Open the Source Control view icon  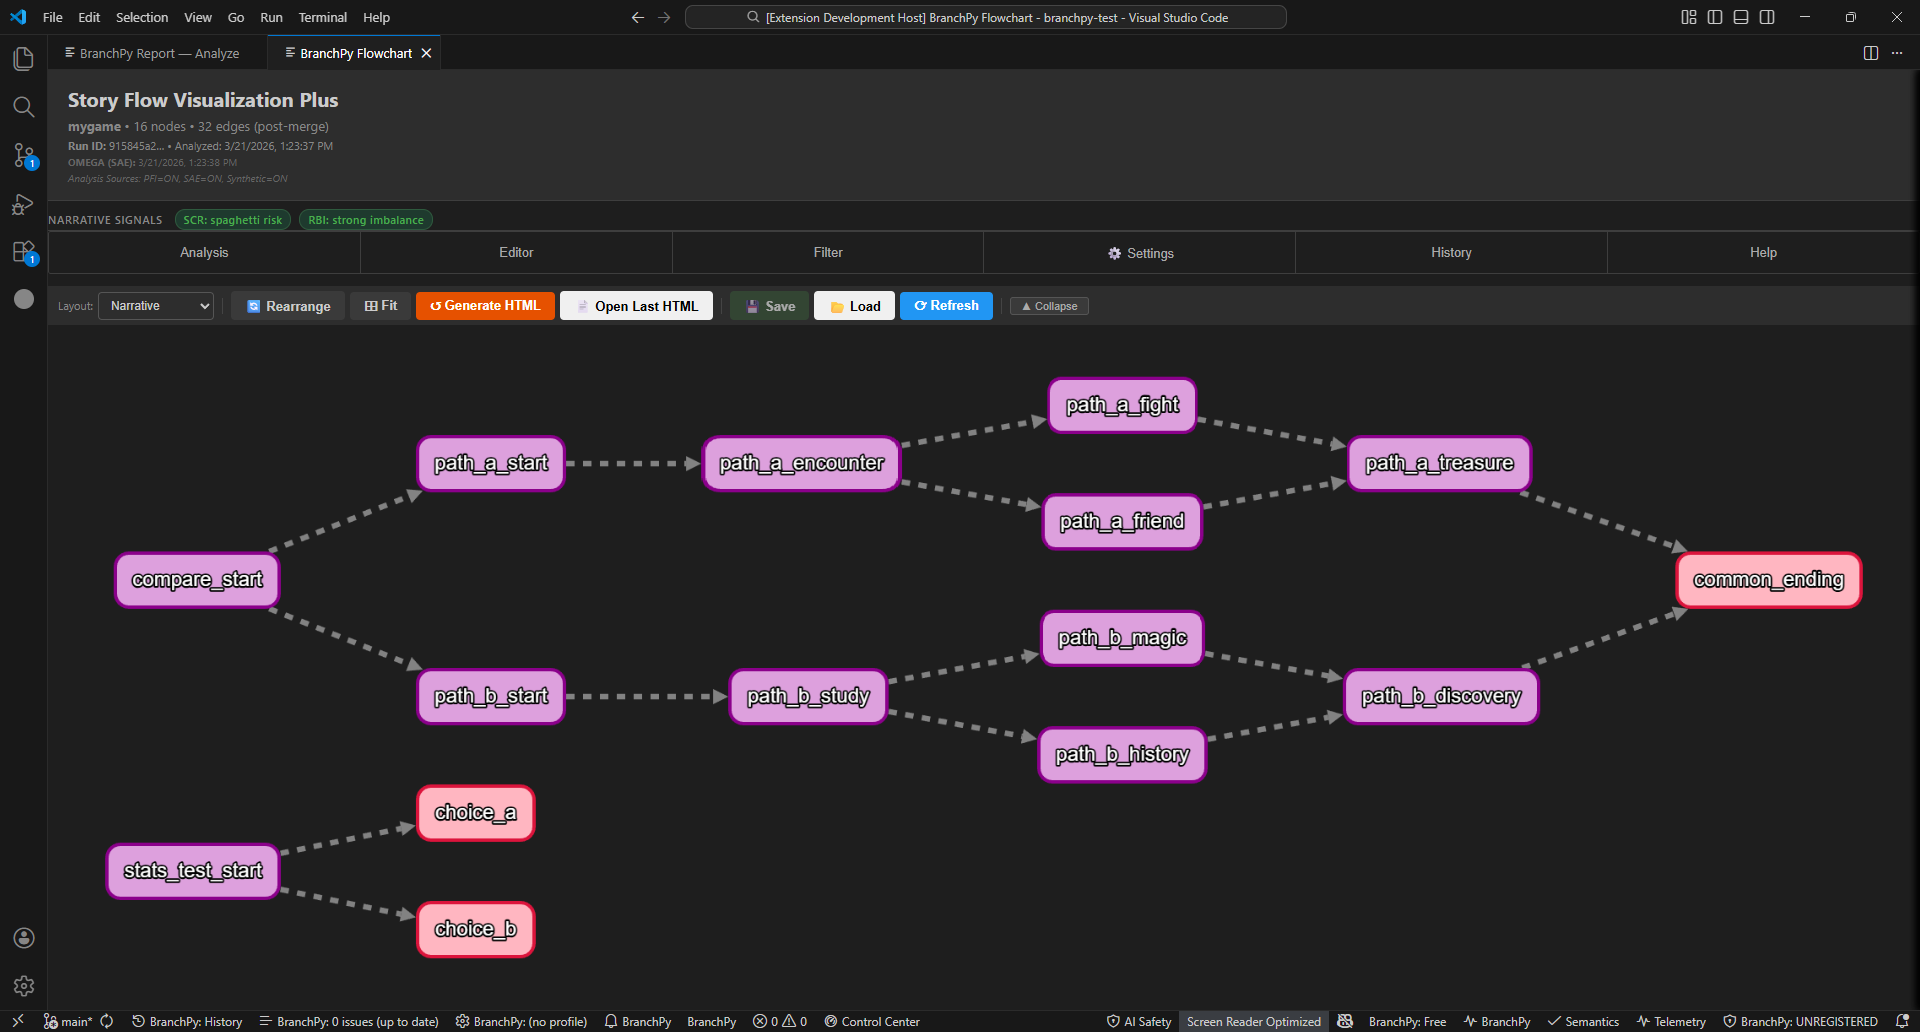tap(23, 155)
